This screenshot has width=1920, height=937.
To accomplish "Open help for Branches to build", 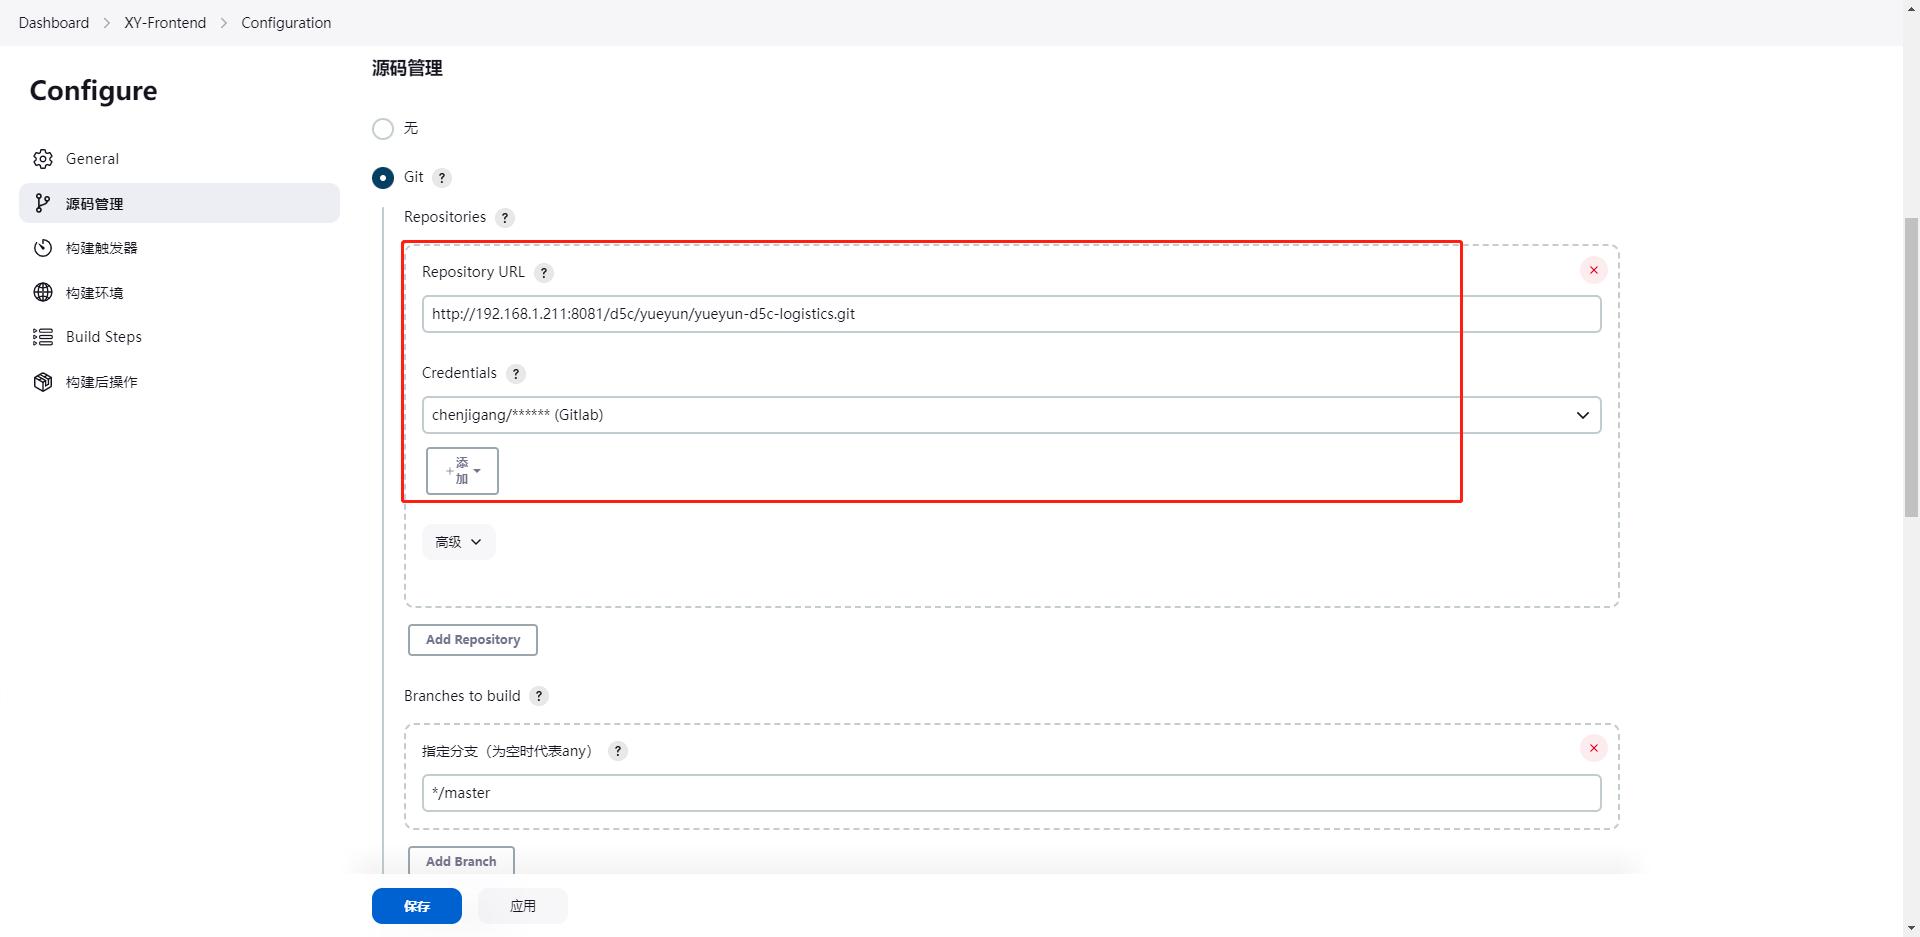I will tap(539, 696).
